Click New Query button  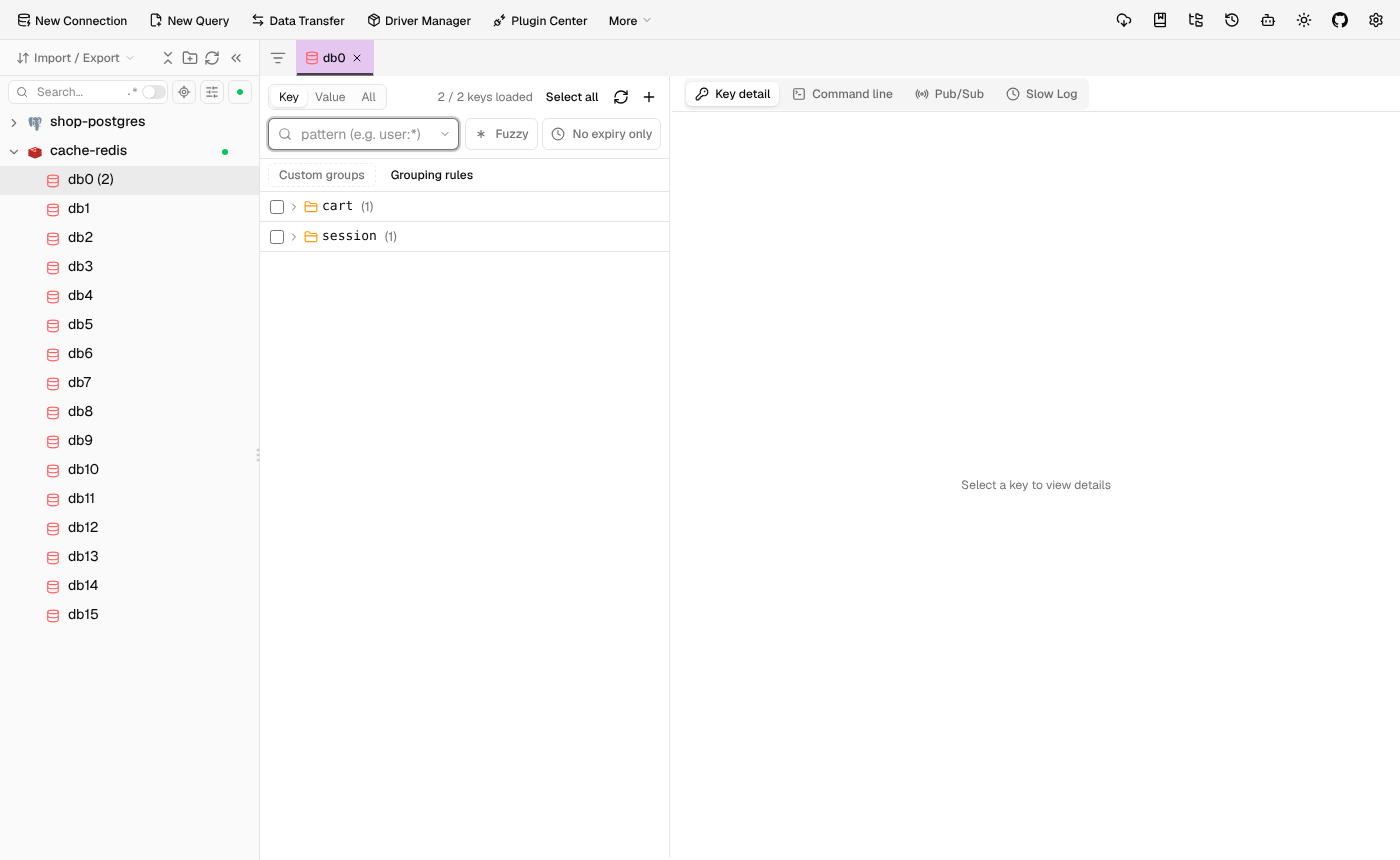tap(189, 20)
